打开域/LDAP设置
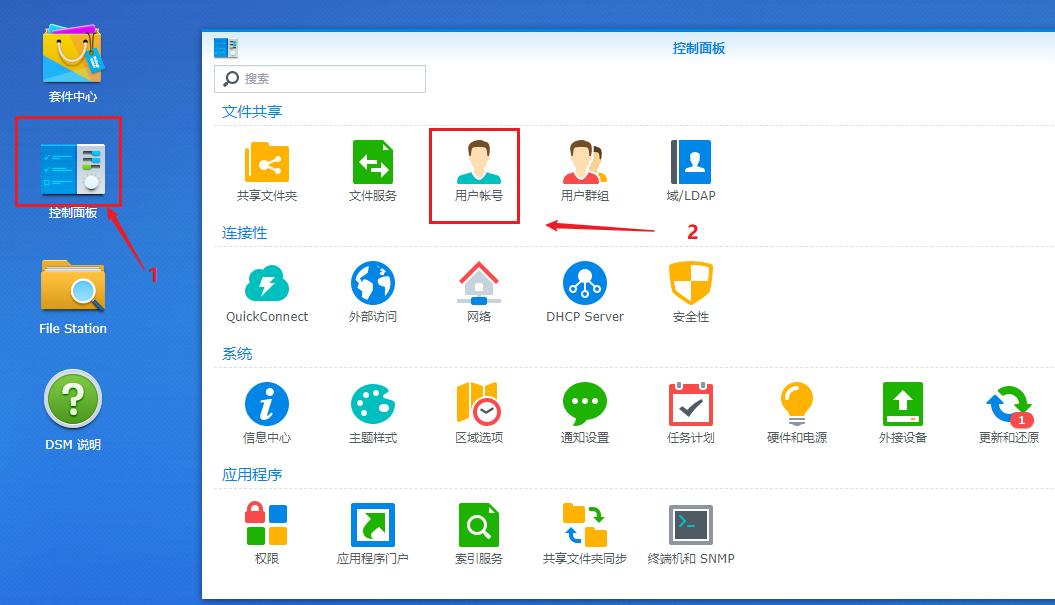 pos(690,170)
